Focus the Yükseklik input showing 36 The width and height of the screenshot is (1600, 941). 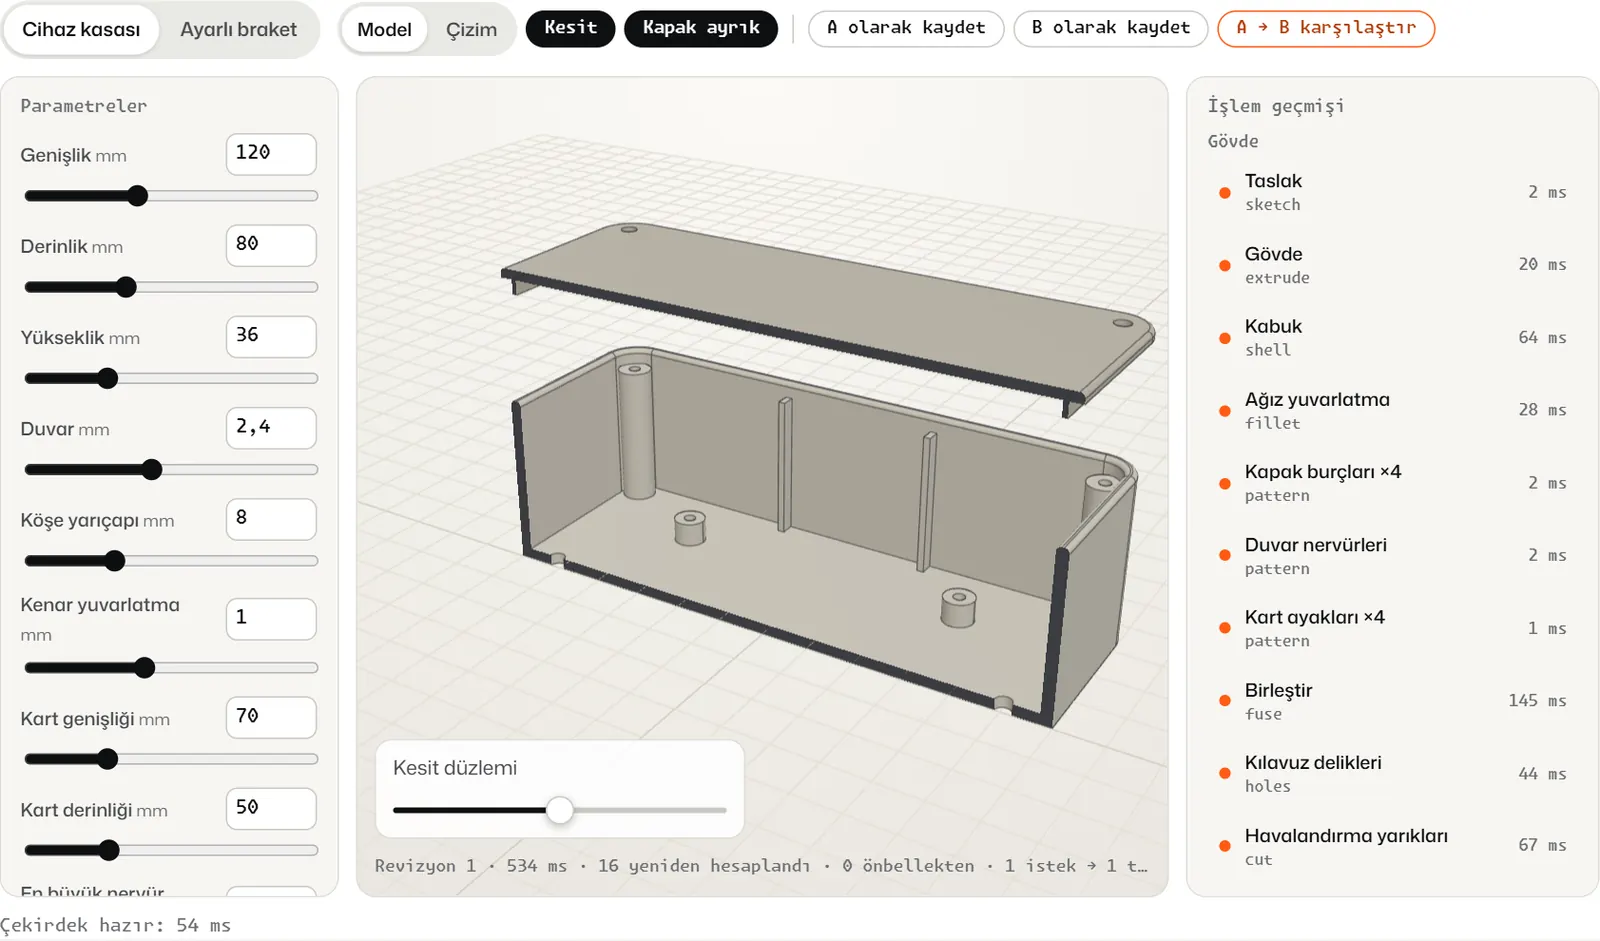point(271,336)
